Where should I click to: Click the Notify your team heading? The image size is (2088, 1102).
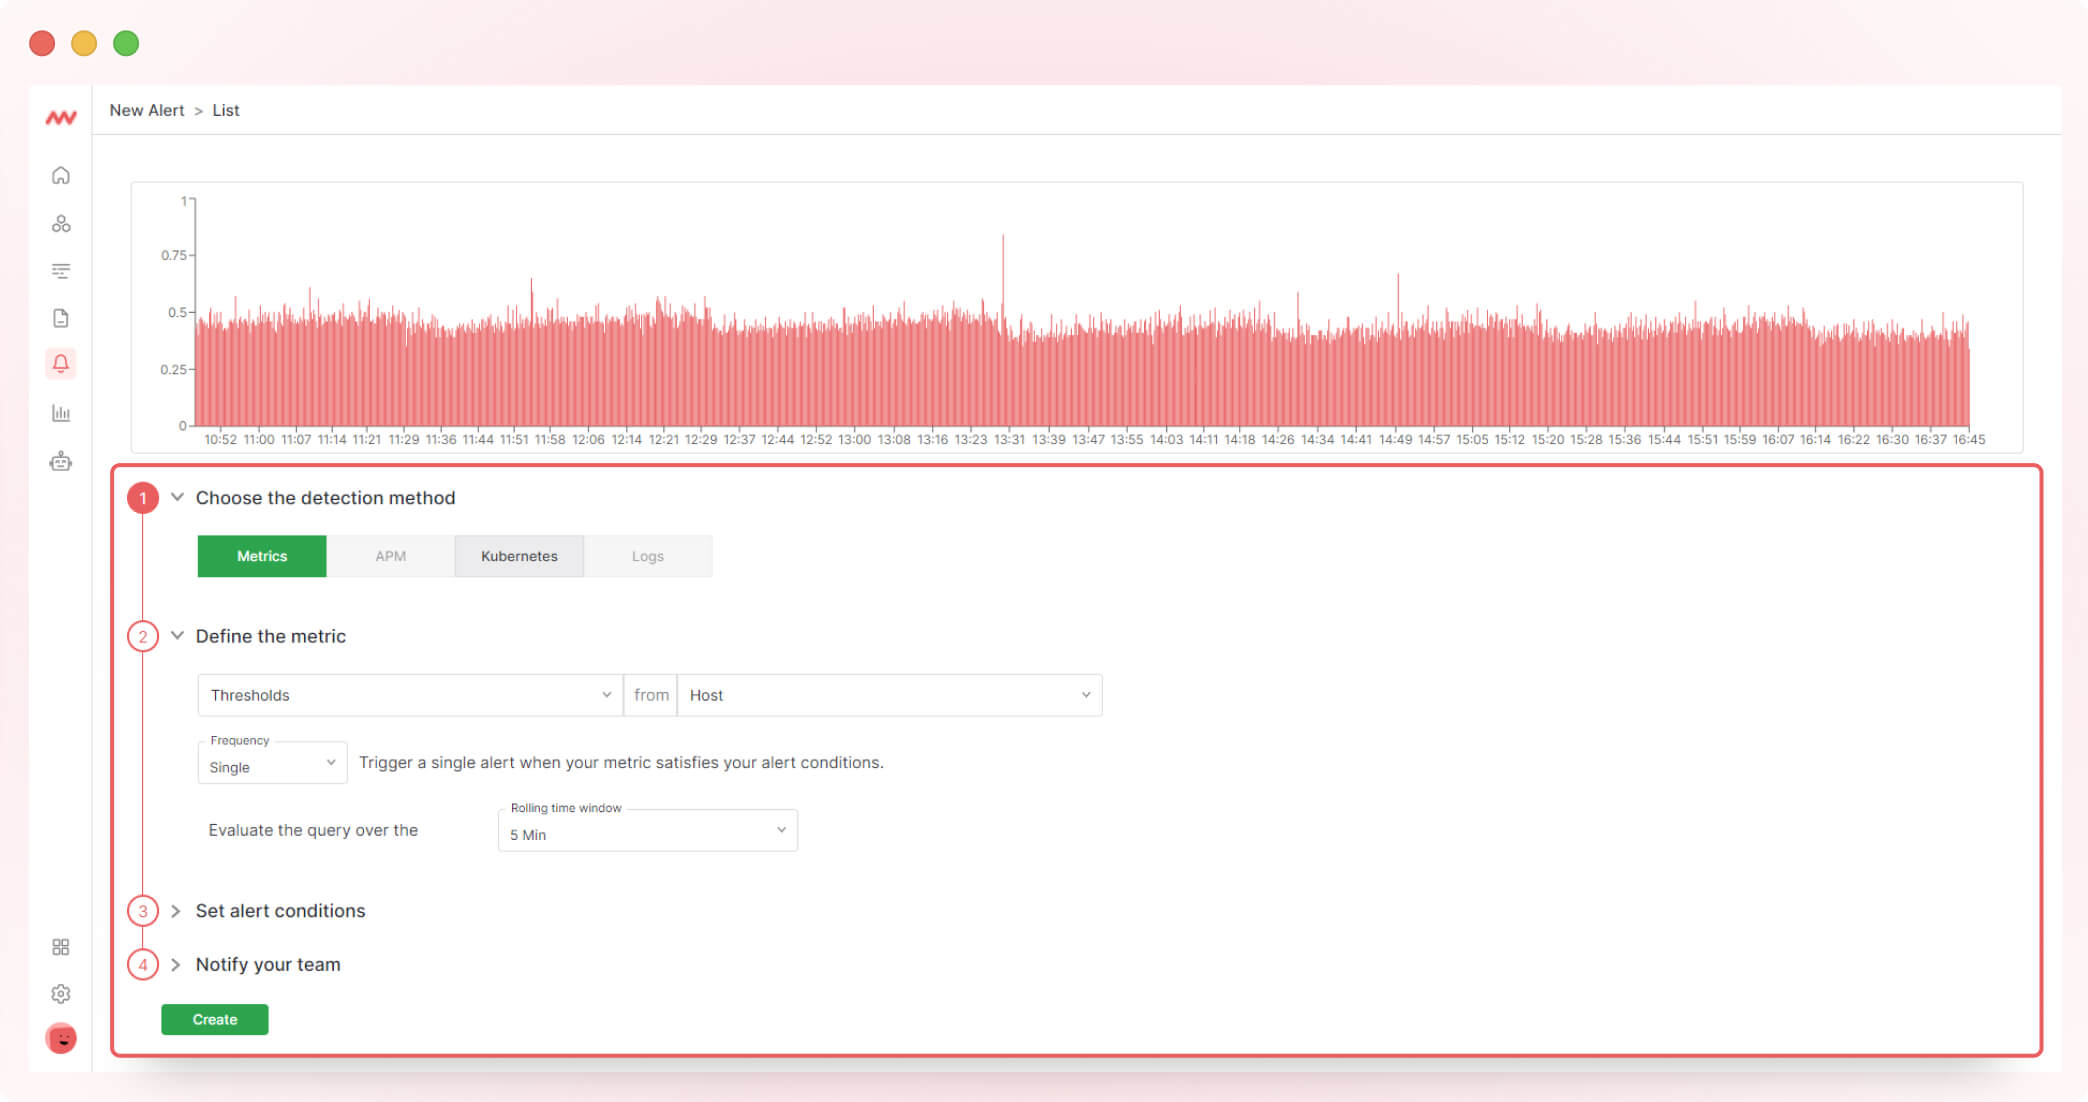pos(268,965)
